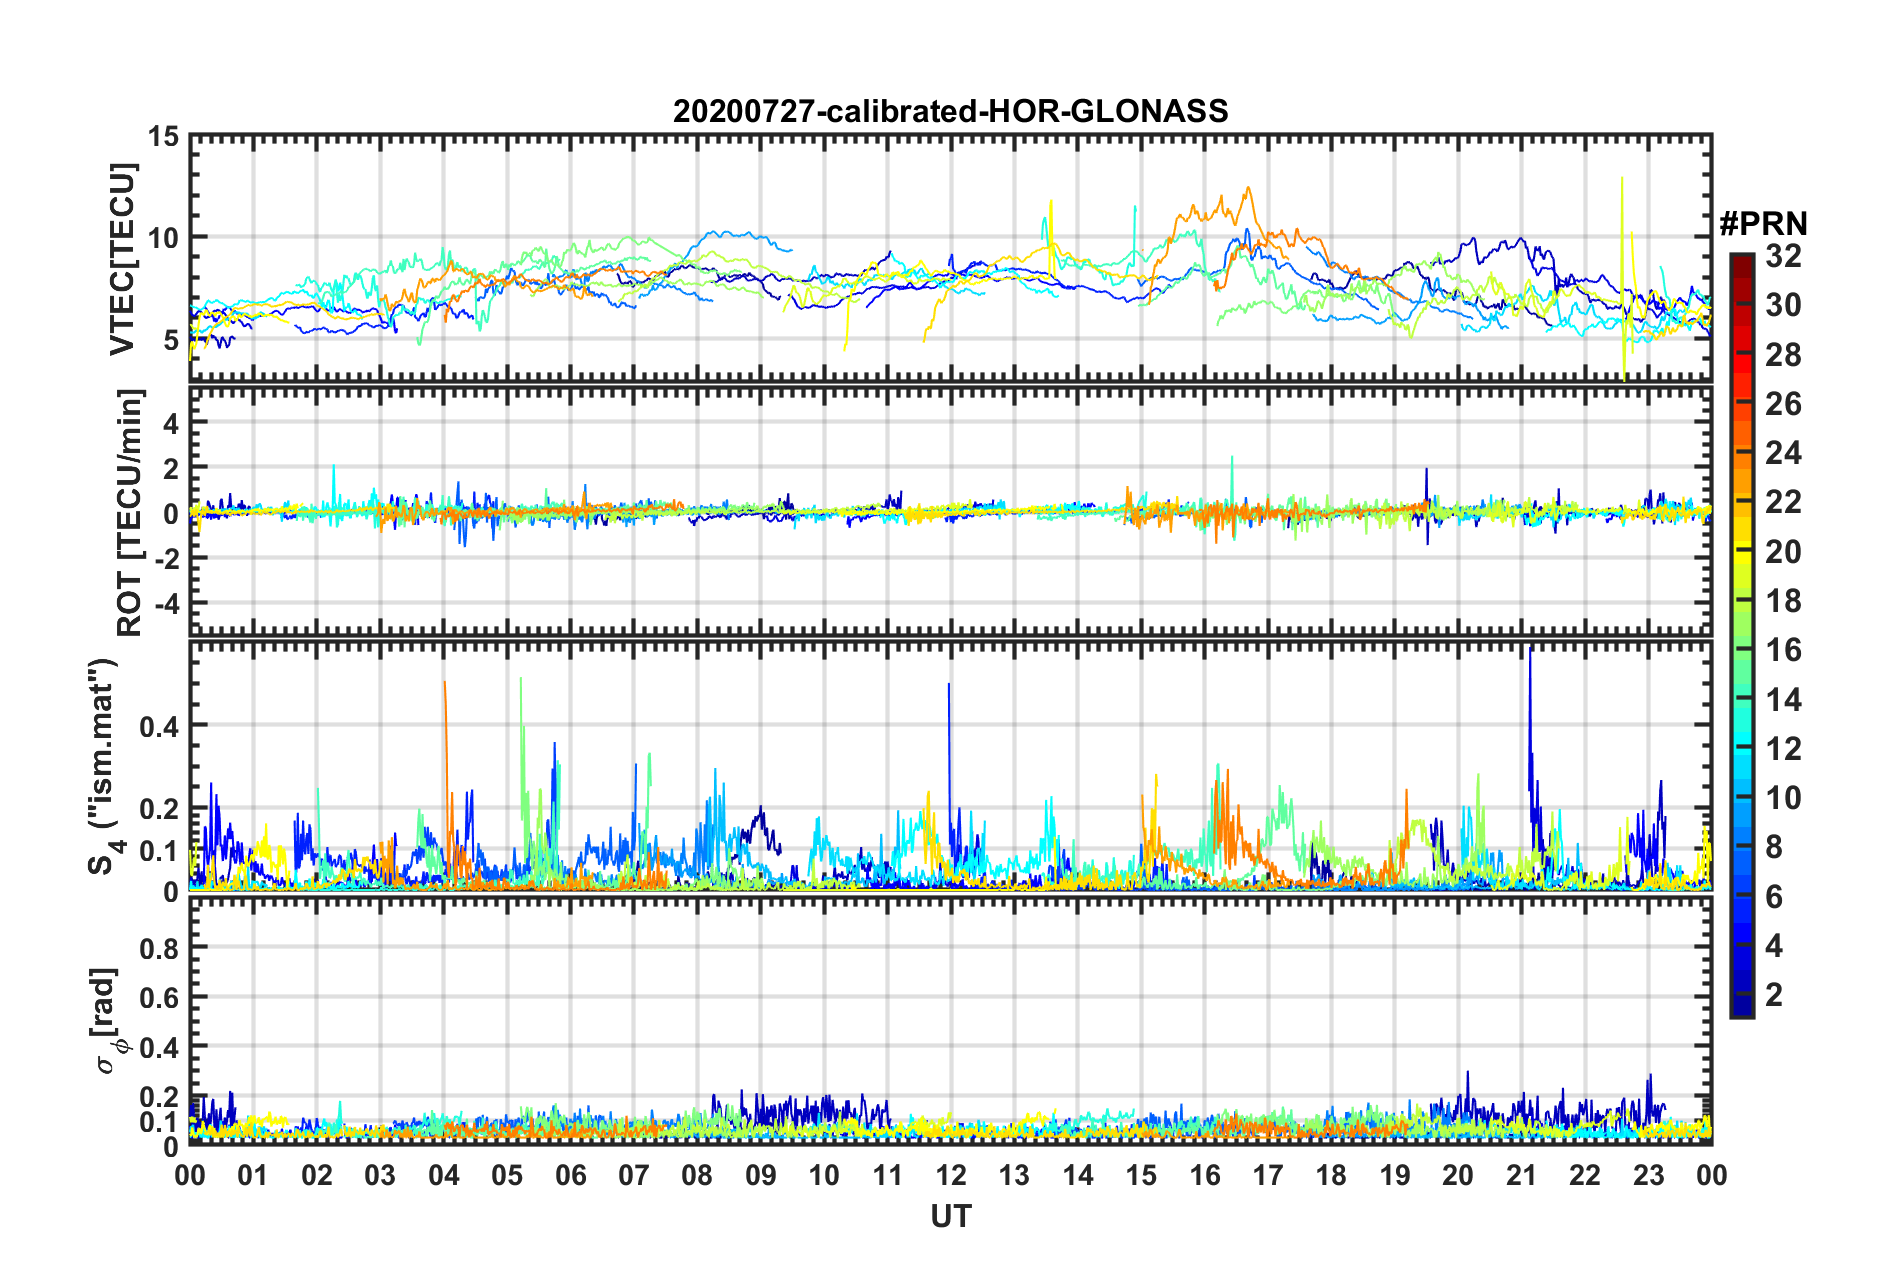1902x1272 pixels.
Task: Select ROT y-axis tick label -2
Action: pos(165,558)
